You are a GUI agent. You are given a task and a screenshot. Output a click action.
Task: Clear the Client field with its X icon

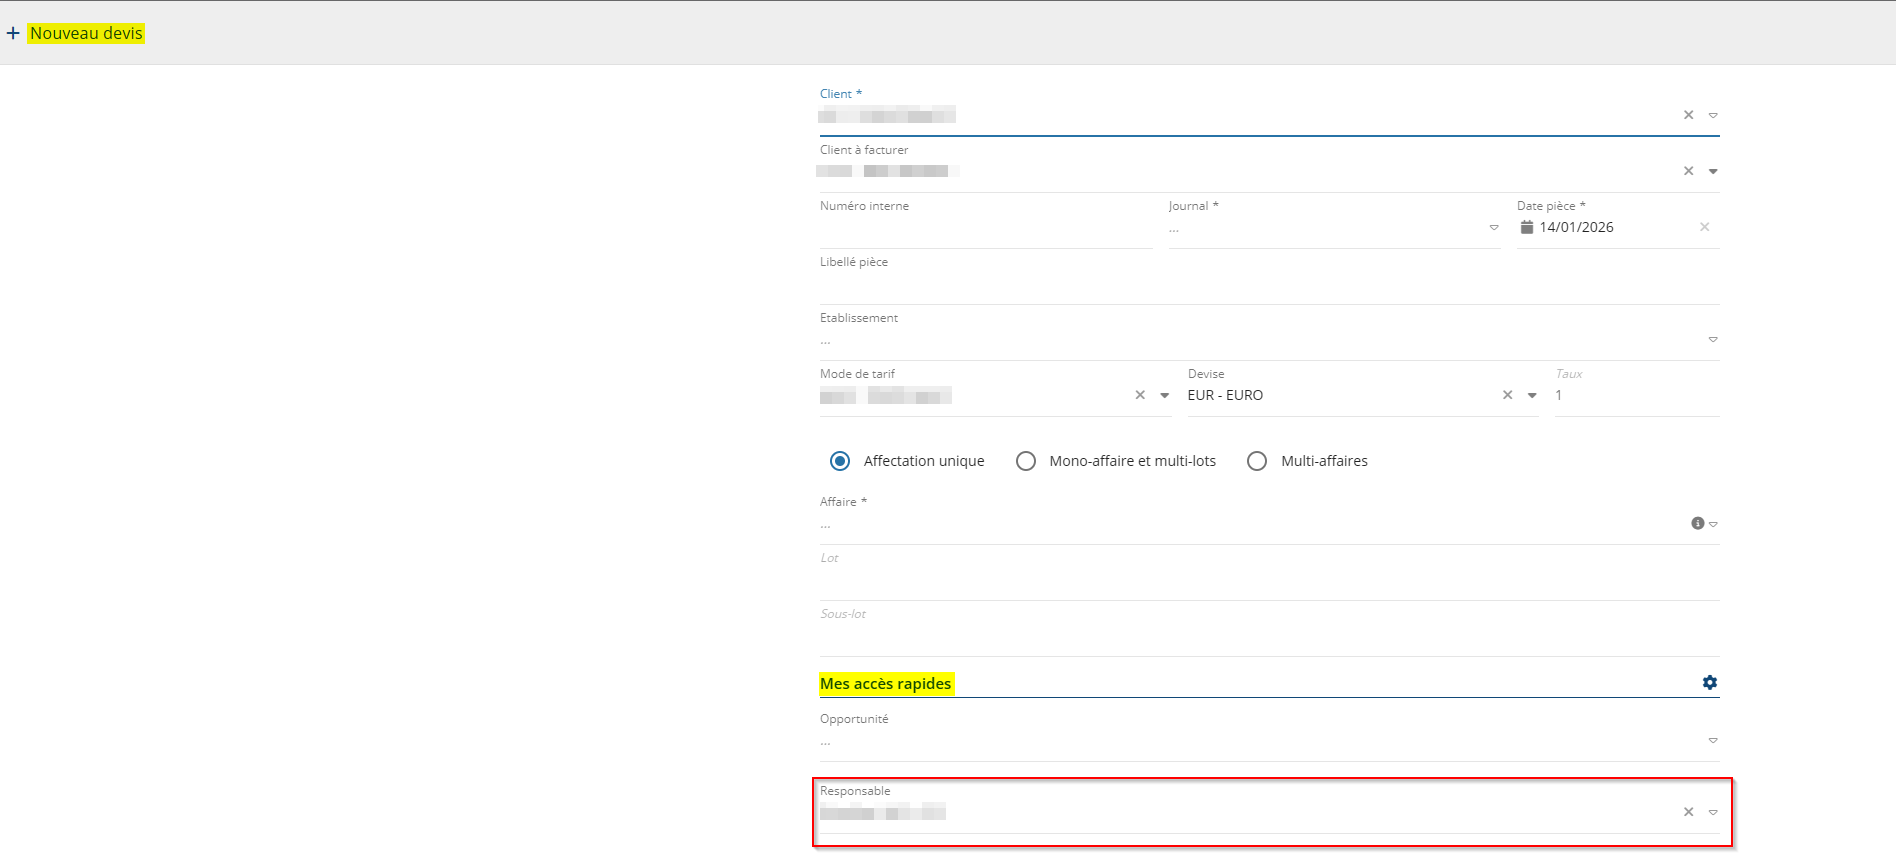(x=1688, y=115)
